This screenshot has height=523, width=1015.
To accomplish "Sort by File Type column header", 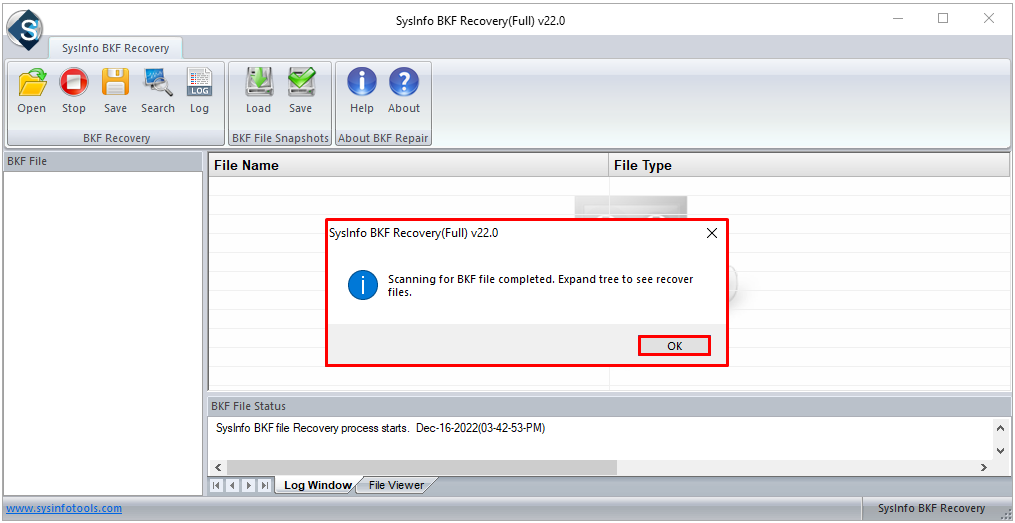I will [809, 165].
